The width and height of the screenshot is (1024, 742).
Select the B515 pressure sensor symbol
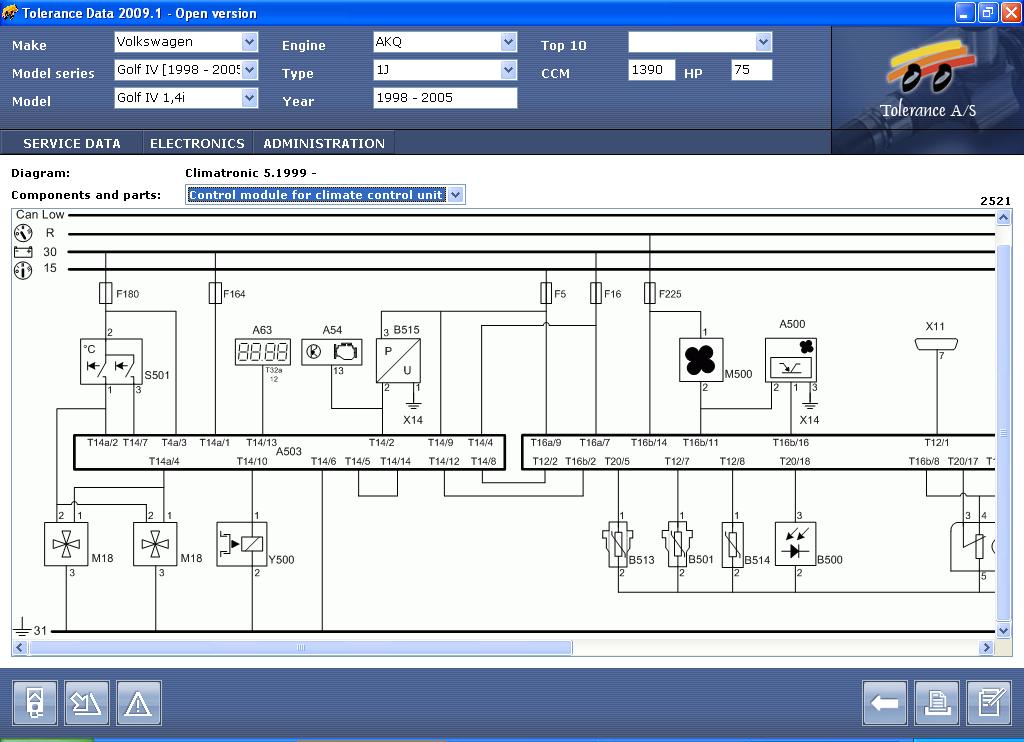pyautogui.click(x=398, y=361)
